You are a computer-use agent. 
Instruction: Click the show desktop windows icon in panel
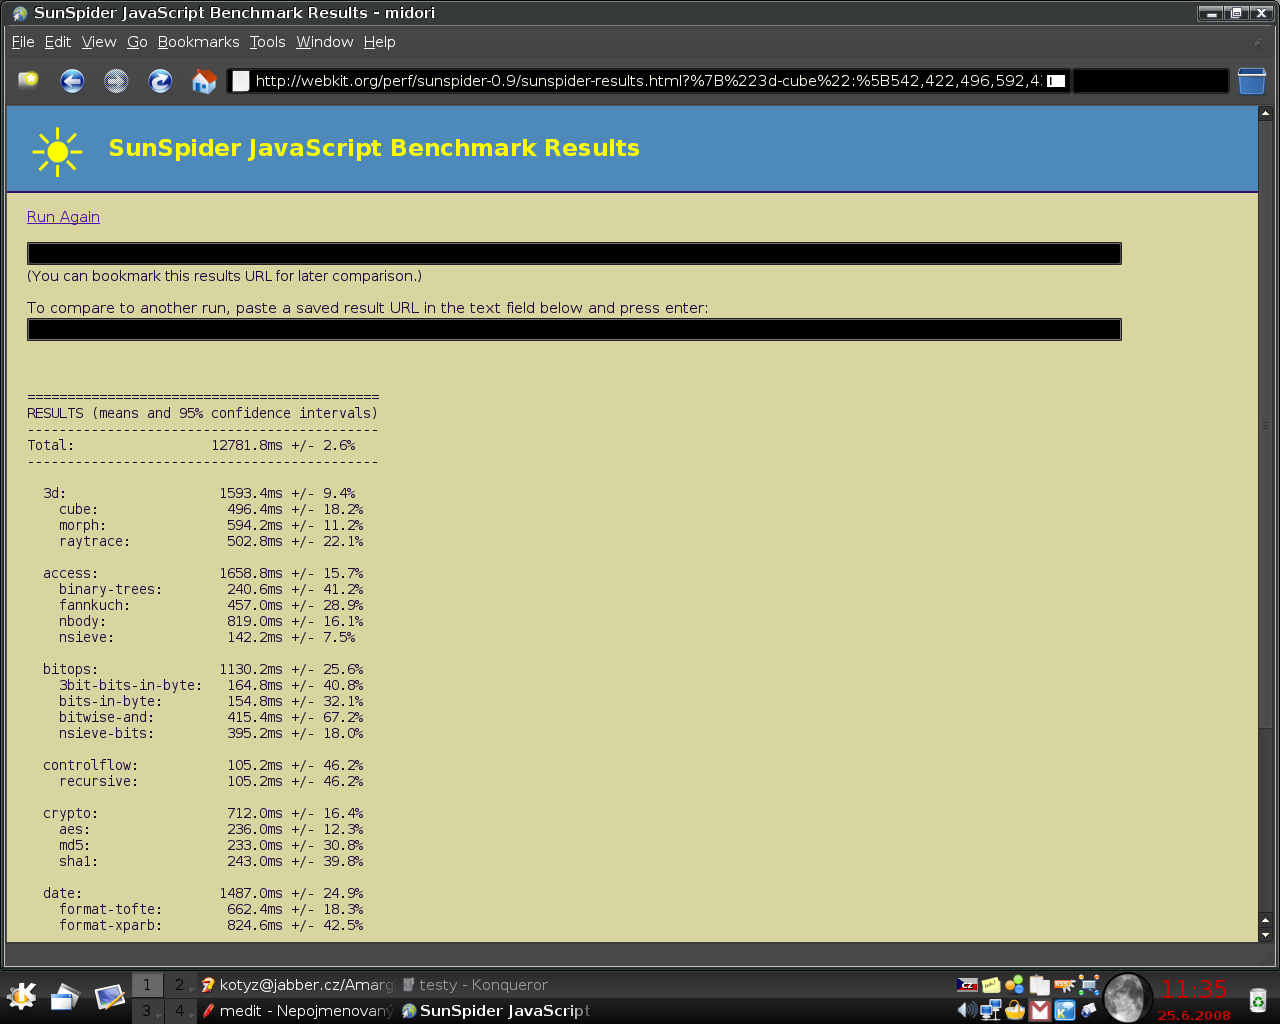click(x=65, y=997)
